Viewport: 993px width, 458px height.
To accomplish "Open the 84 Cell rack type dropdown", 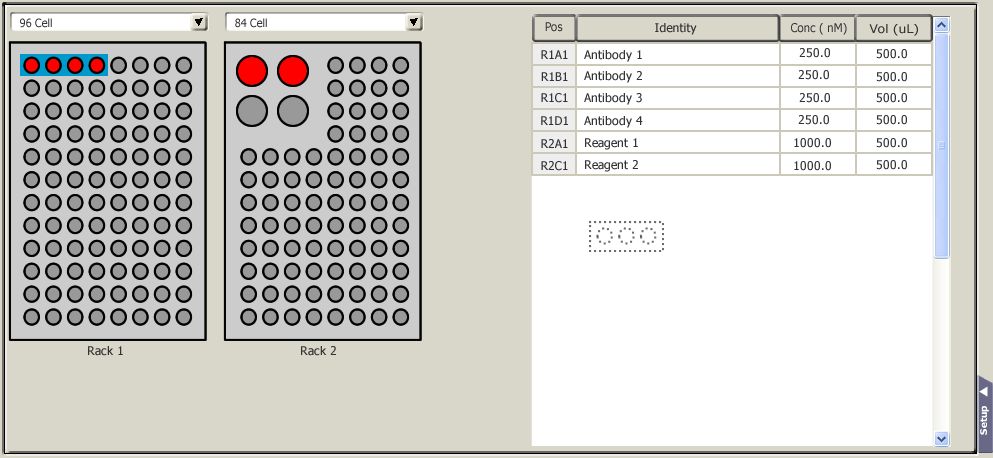I will 414,22.
